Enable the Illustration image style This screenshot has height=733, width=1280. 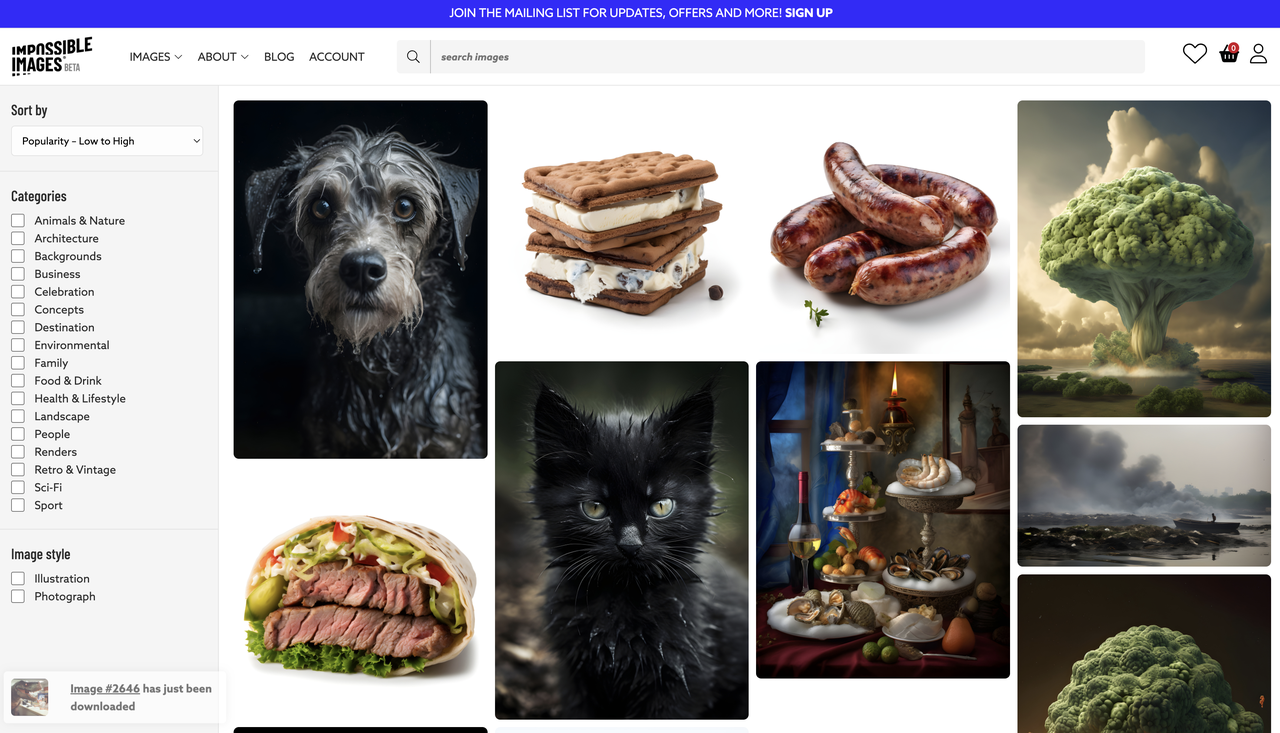point(18,579)
